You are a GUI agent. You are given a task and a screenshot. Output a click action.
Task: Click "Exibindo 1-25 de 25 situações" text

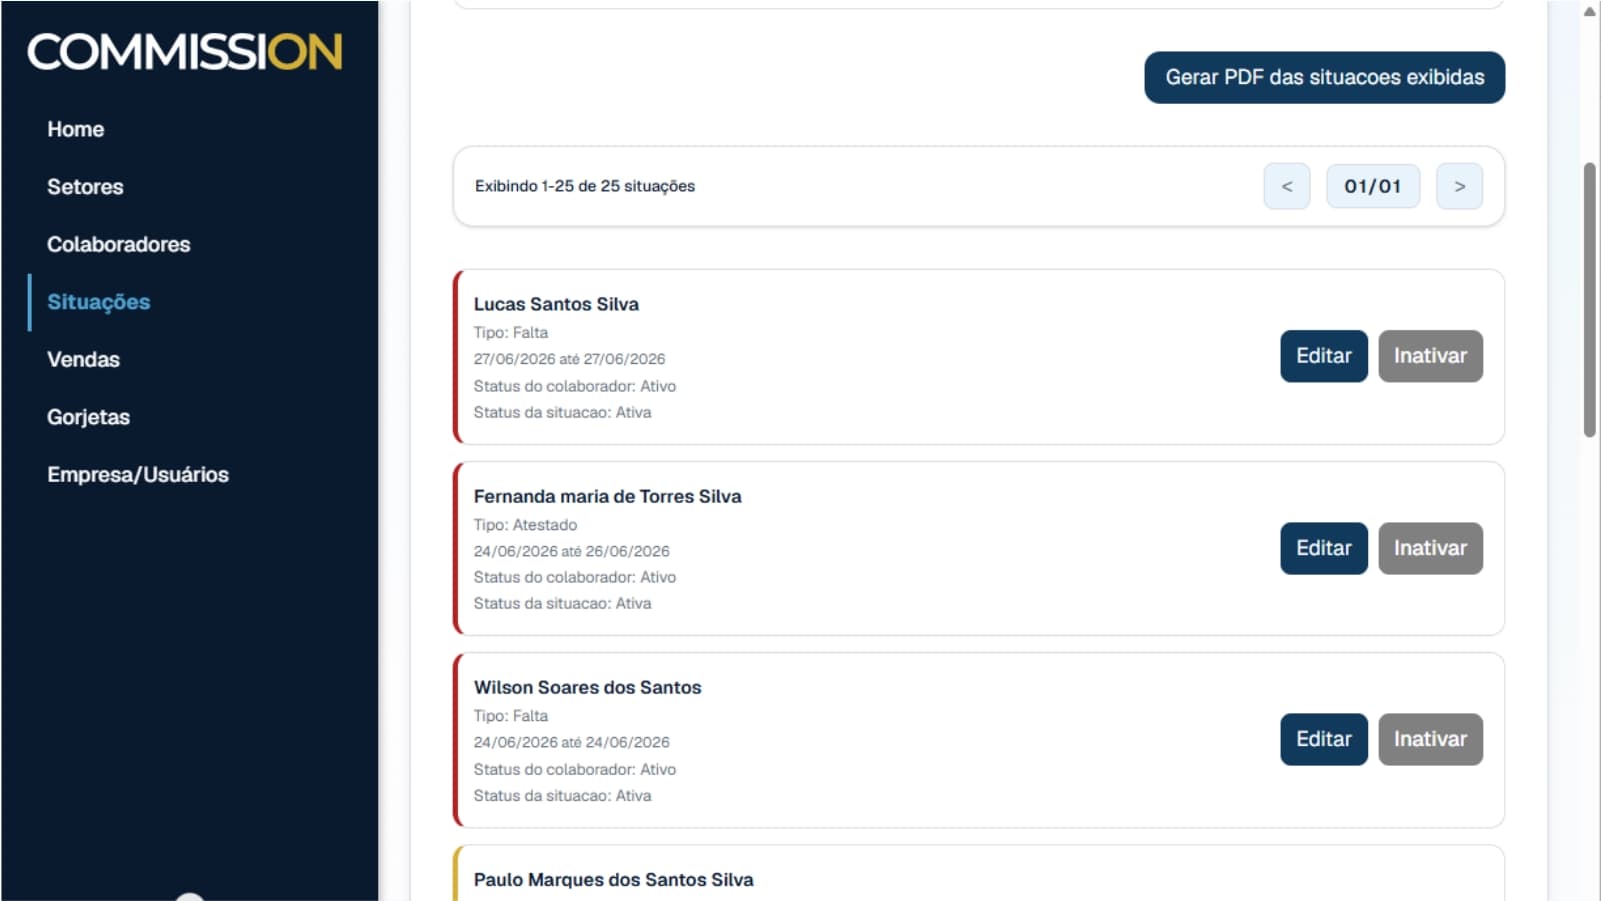pos(585,186)
